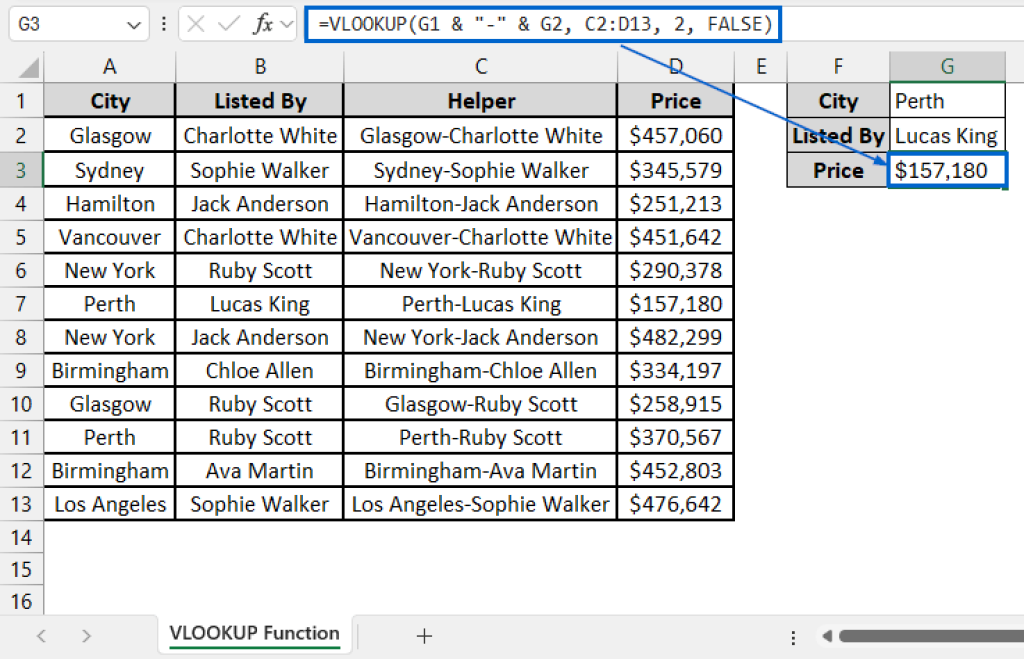Select column G header
Image resolution: width=1024 pixels, height=659 pixels.
click(x=947, y=67)
